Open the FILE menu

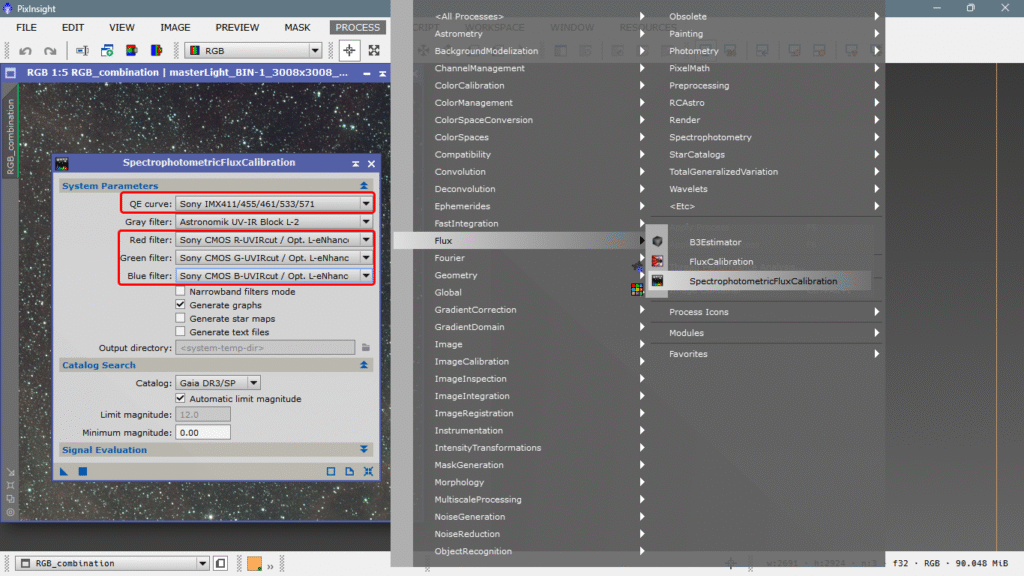26,27
